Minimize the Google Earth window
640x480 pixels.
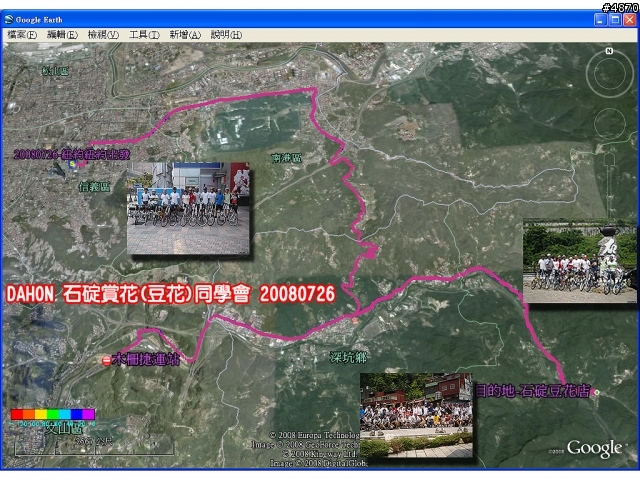pyautogui.click(x=600, y=19)
